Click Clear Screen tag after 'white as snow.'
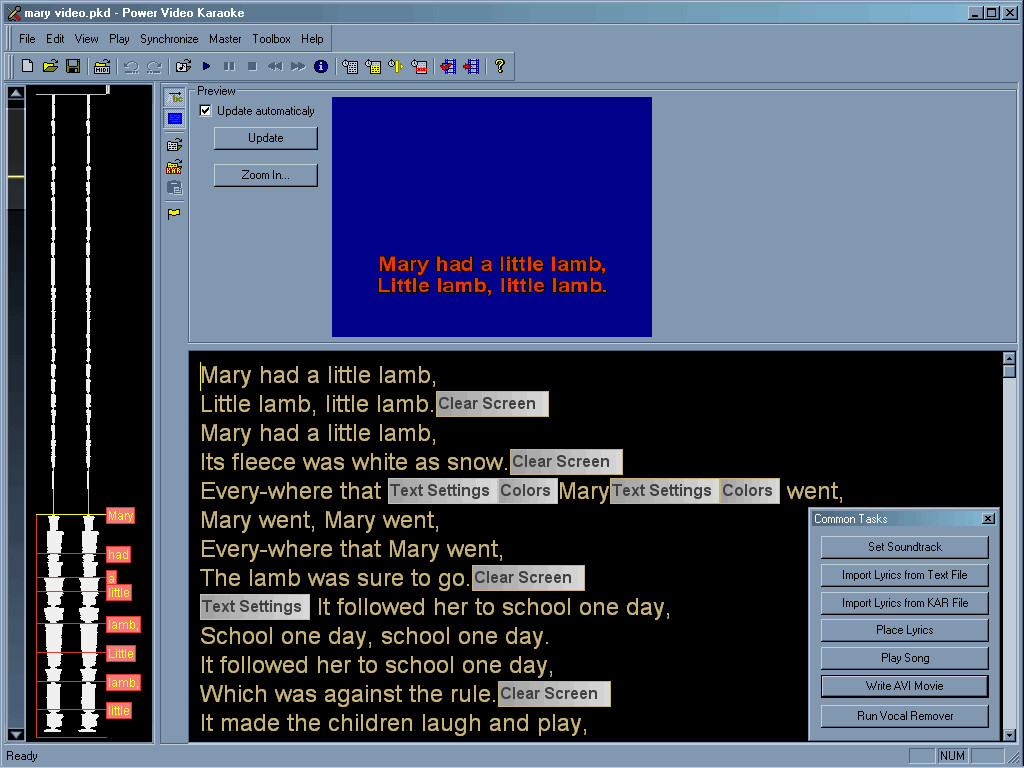 pos(566,462)
